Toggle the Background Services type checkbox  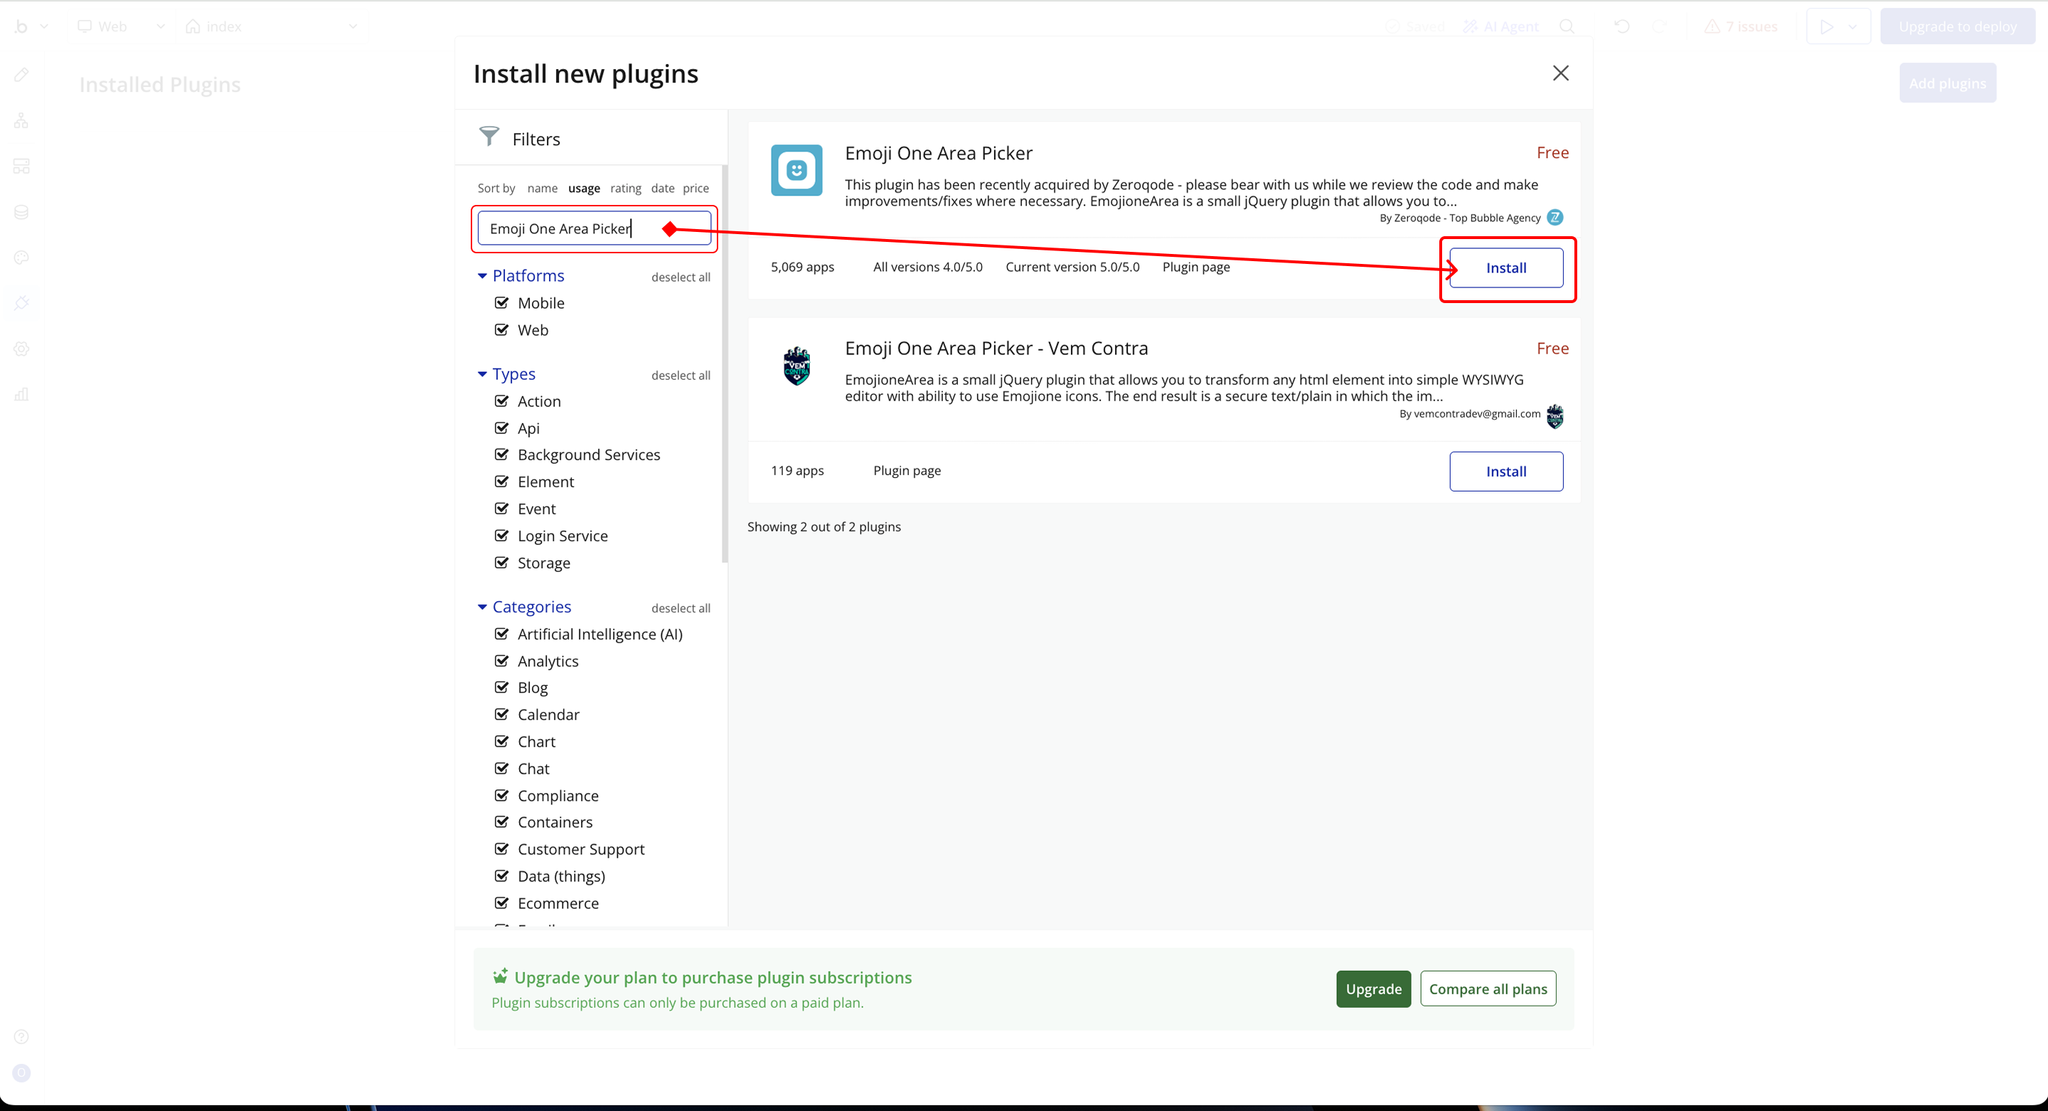(502, 454)
